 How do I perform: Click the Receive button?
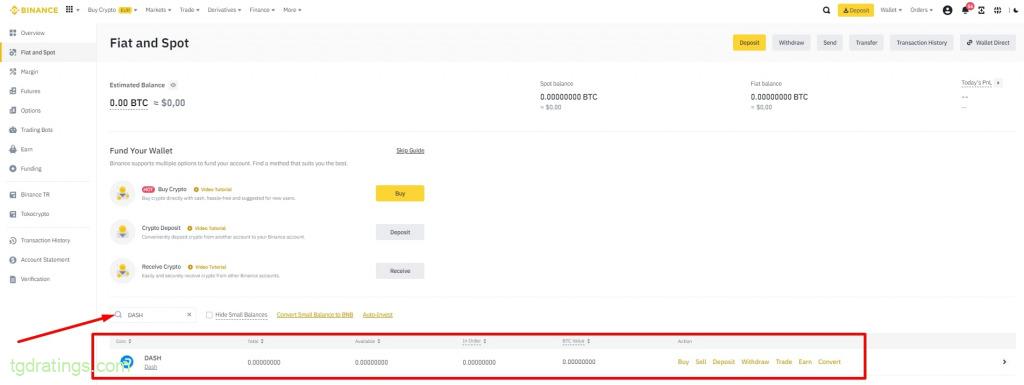[x=400, y=271]
